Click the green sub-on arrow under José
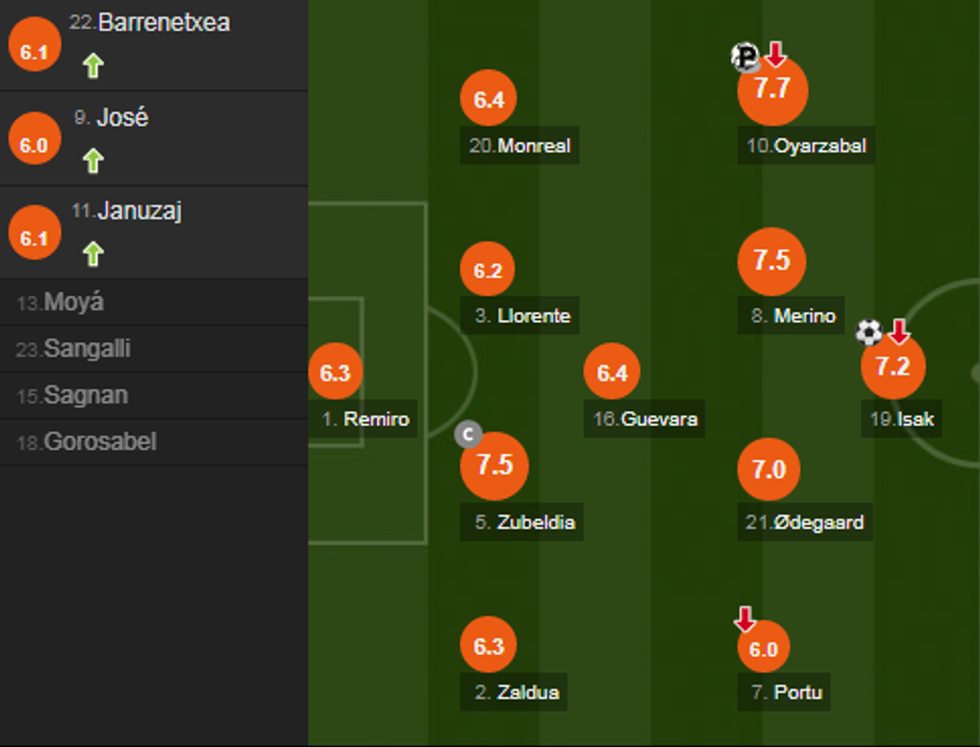Screen dimensions: 980x747 [x=93, y=161]
